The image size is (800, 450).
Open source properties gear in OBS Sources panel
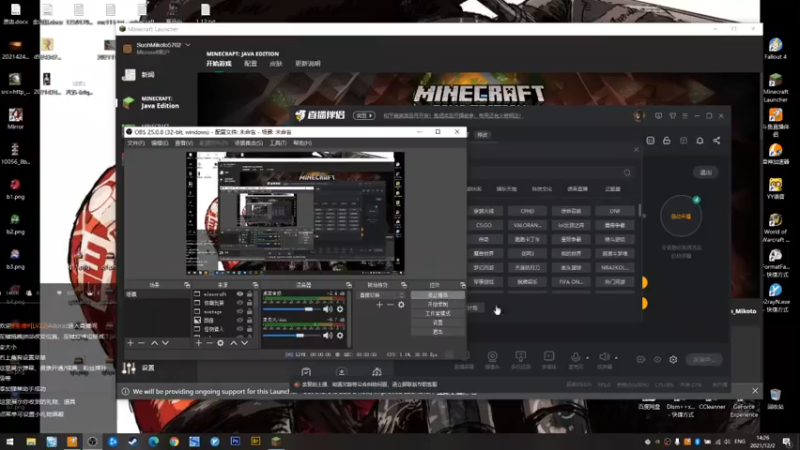coord(220,343)
